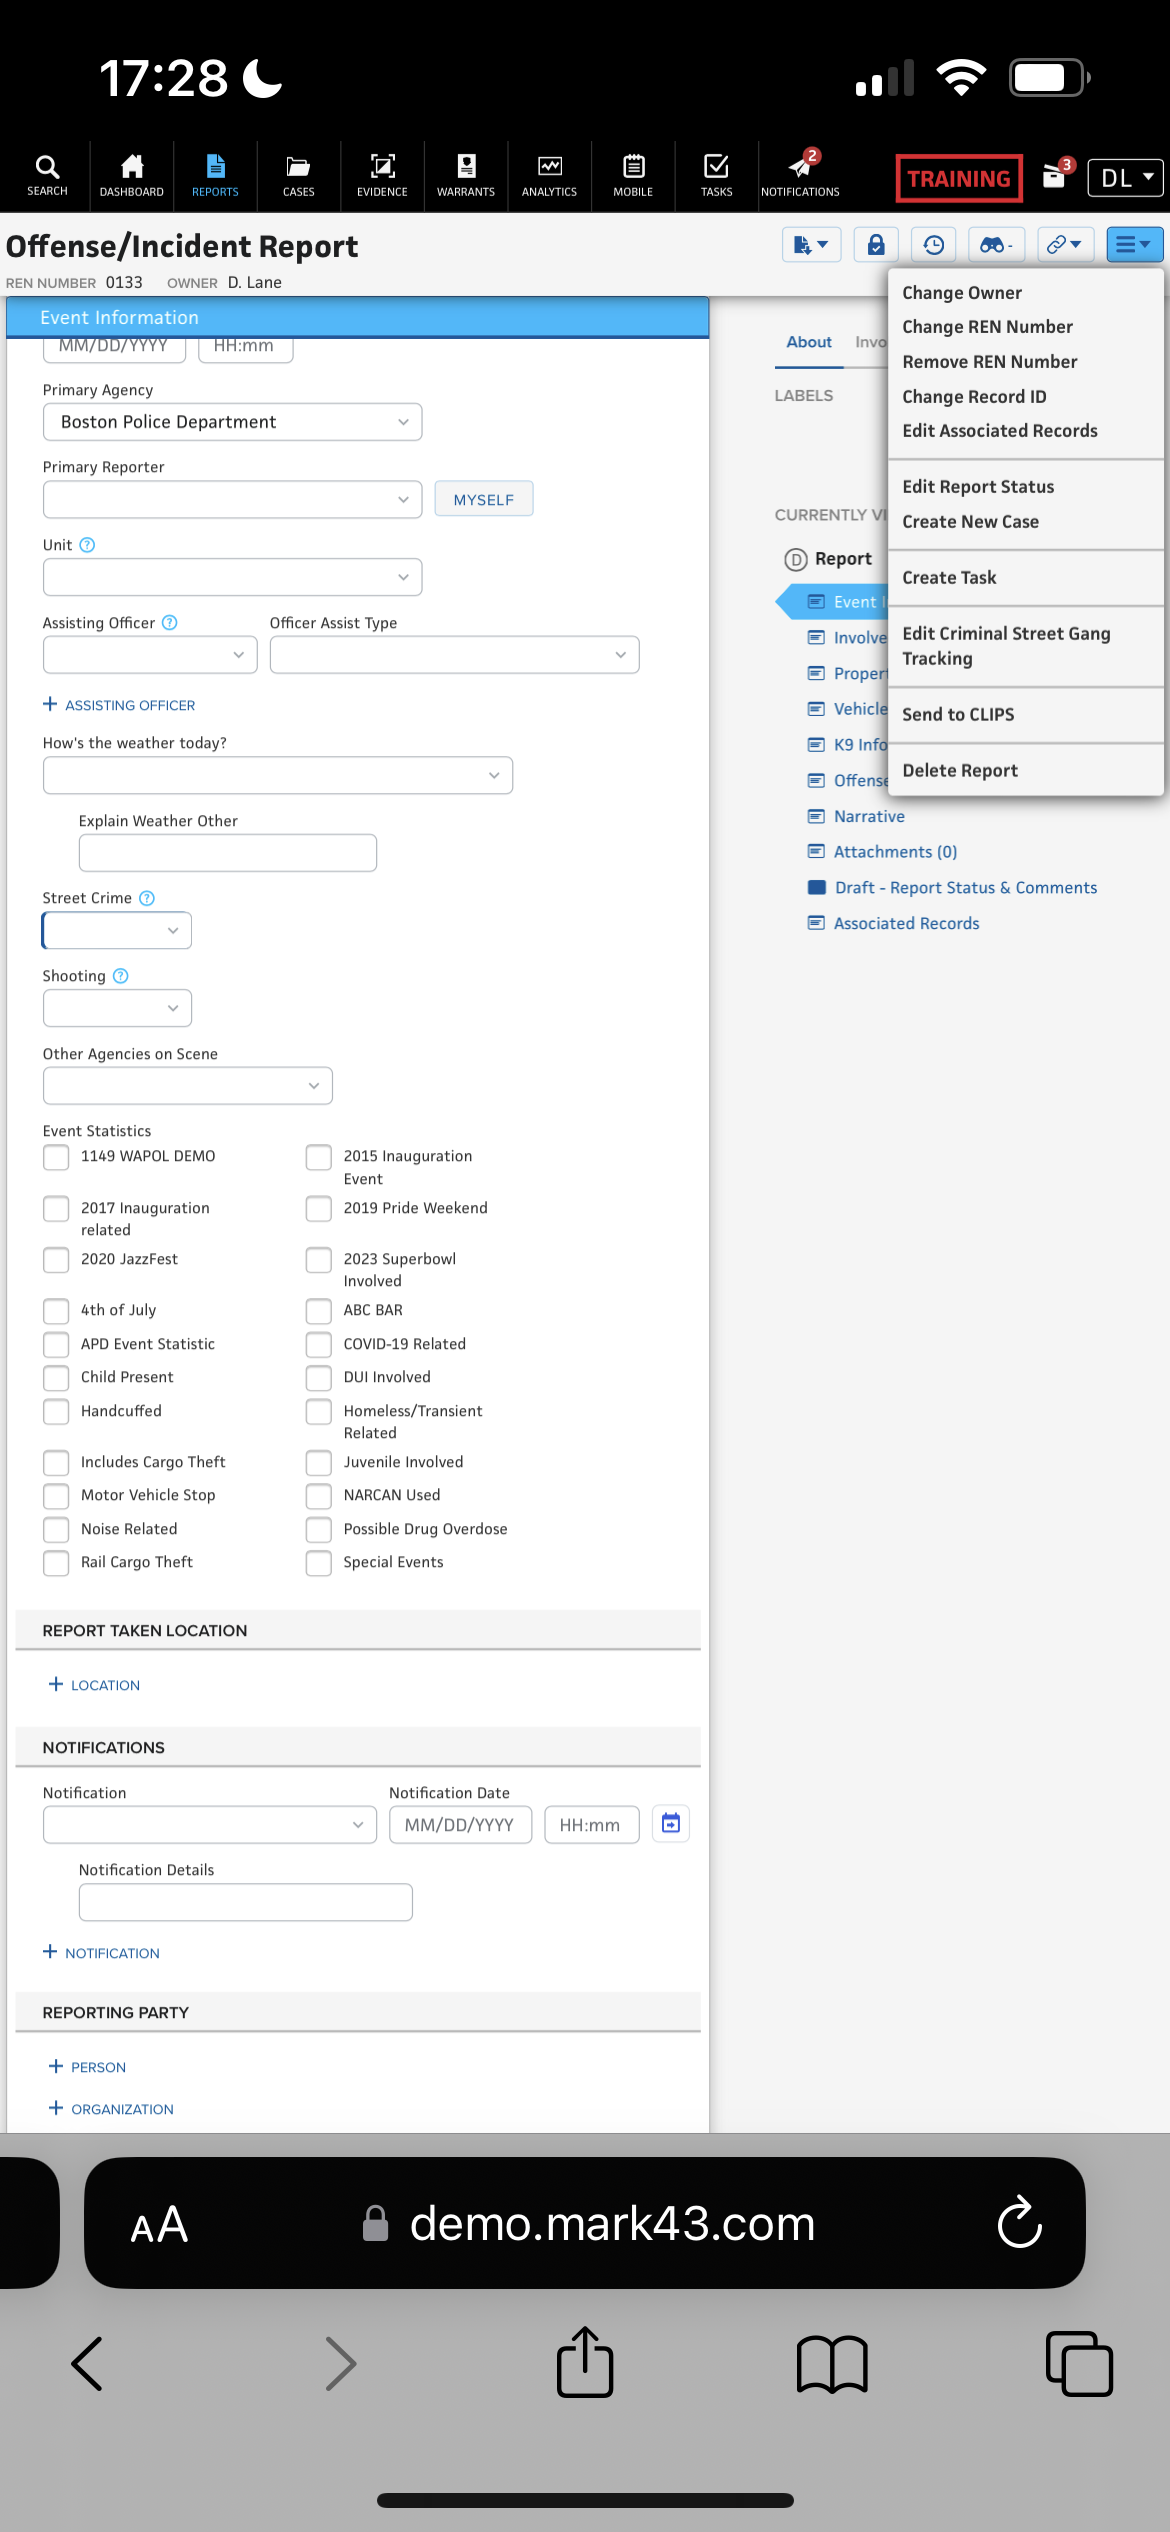Open the Warrants module icon
1170x2532 pixels.
click(x=466, y=175)
